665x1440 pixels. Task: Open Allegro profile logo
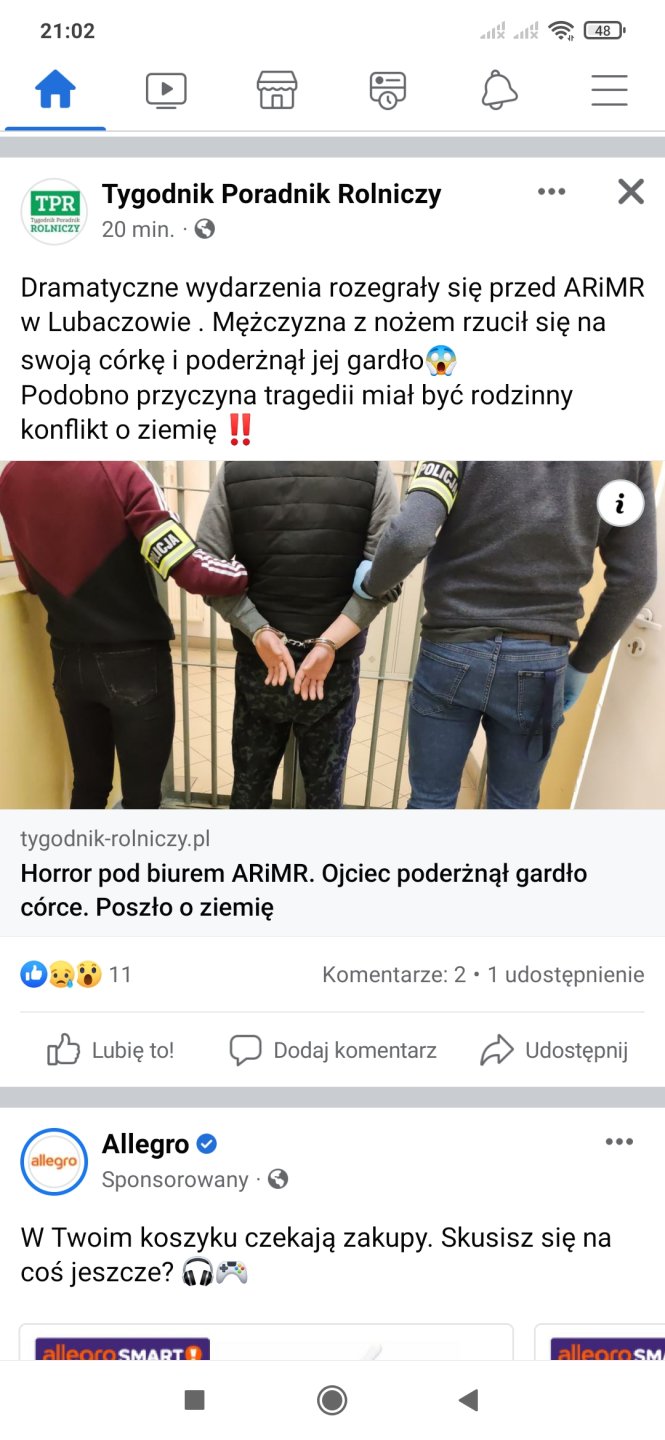click(54, 1161)
